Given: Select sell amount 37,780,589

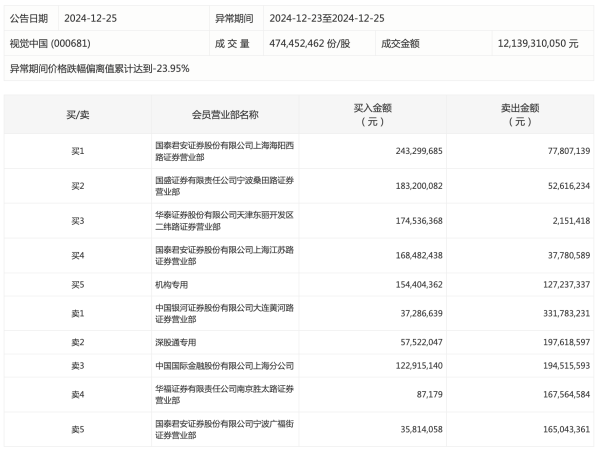Looking at the screenshot, I should 569,256.
